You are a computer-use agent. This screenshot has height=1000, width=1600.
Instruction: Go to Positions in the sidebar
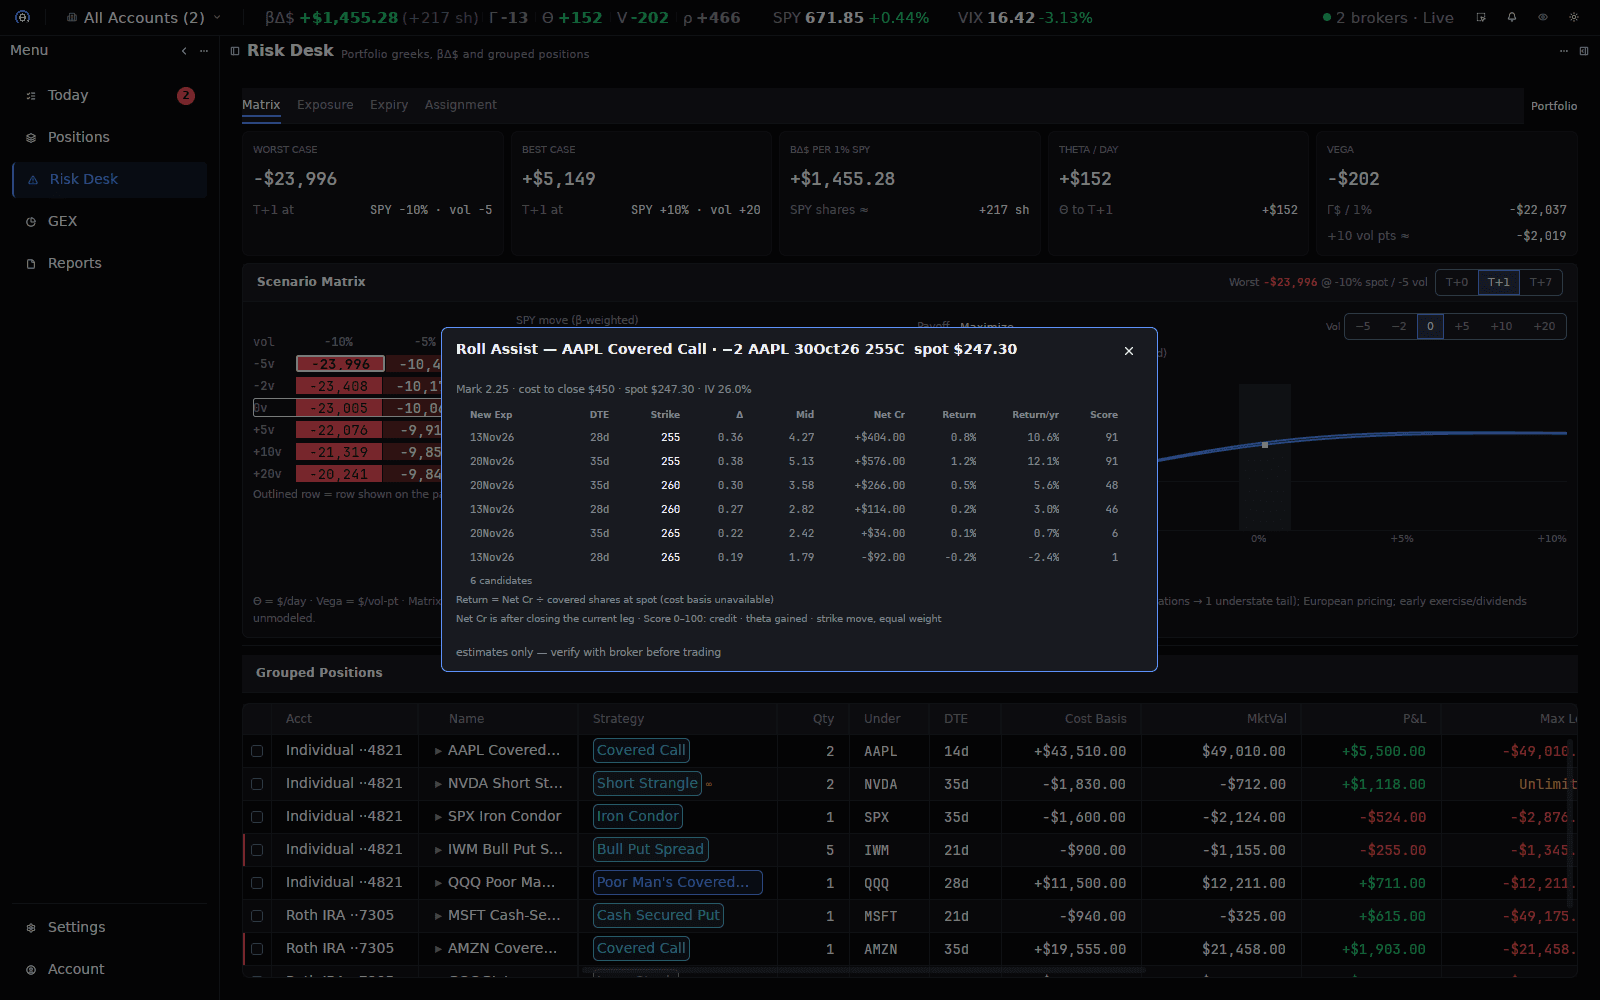coord(110,137)
